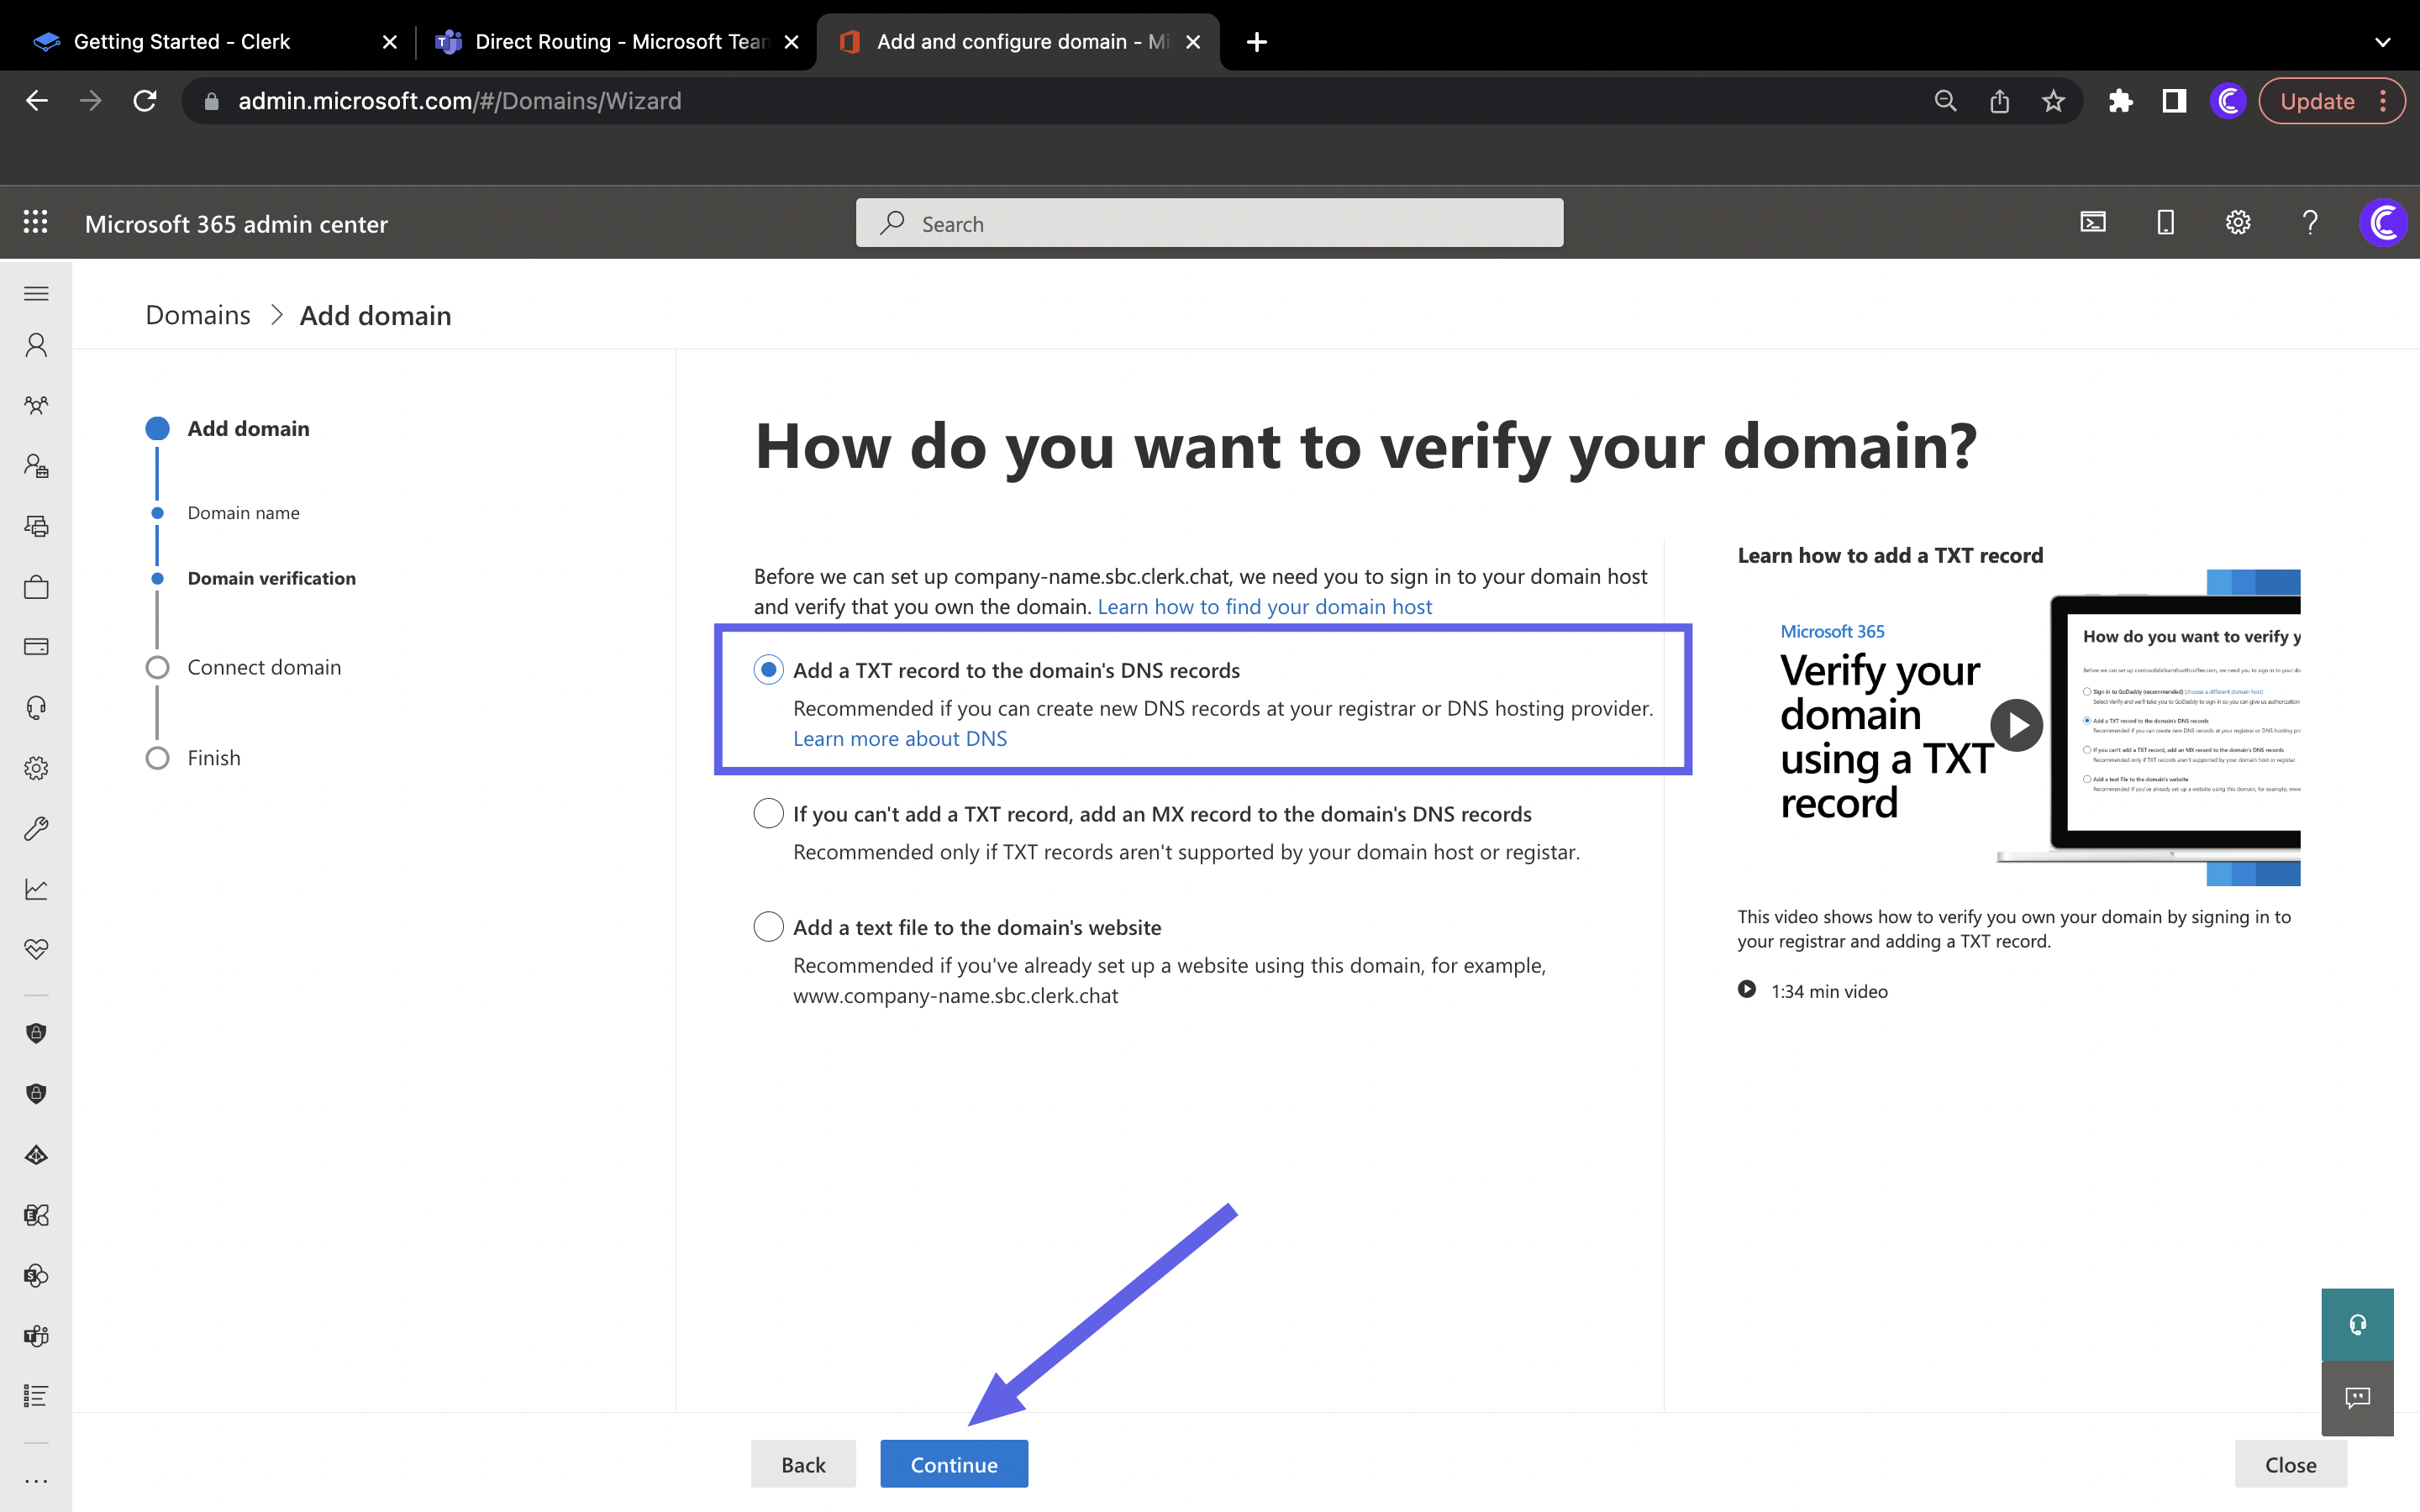Open Exchange admin sidebar icon
Viewport: 2420px width, 1512px height.
36,1215
